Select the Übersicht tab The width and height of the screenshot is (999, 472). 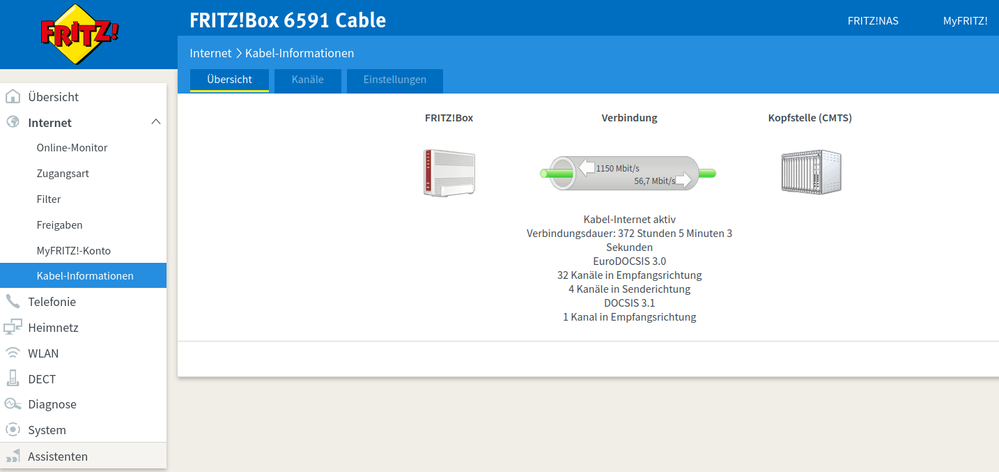(229, 80)
